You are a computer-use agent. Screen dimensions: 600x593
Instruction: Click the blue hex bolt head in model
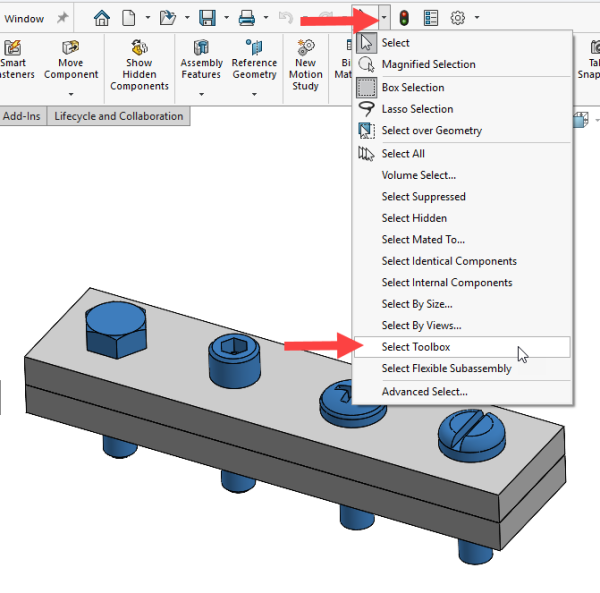[117, 327]
